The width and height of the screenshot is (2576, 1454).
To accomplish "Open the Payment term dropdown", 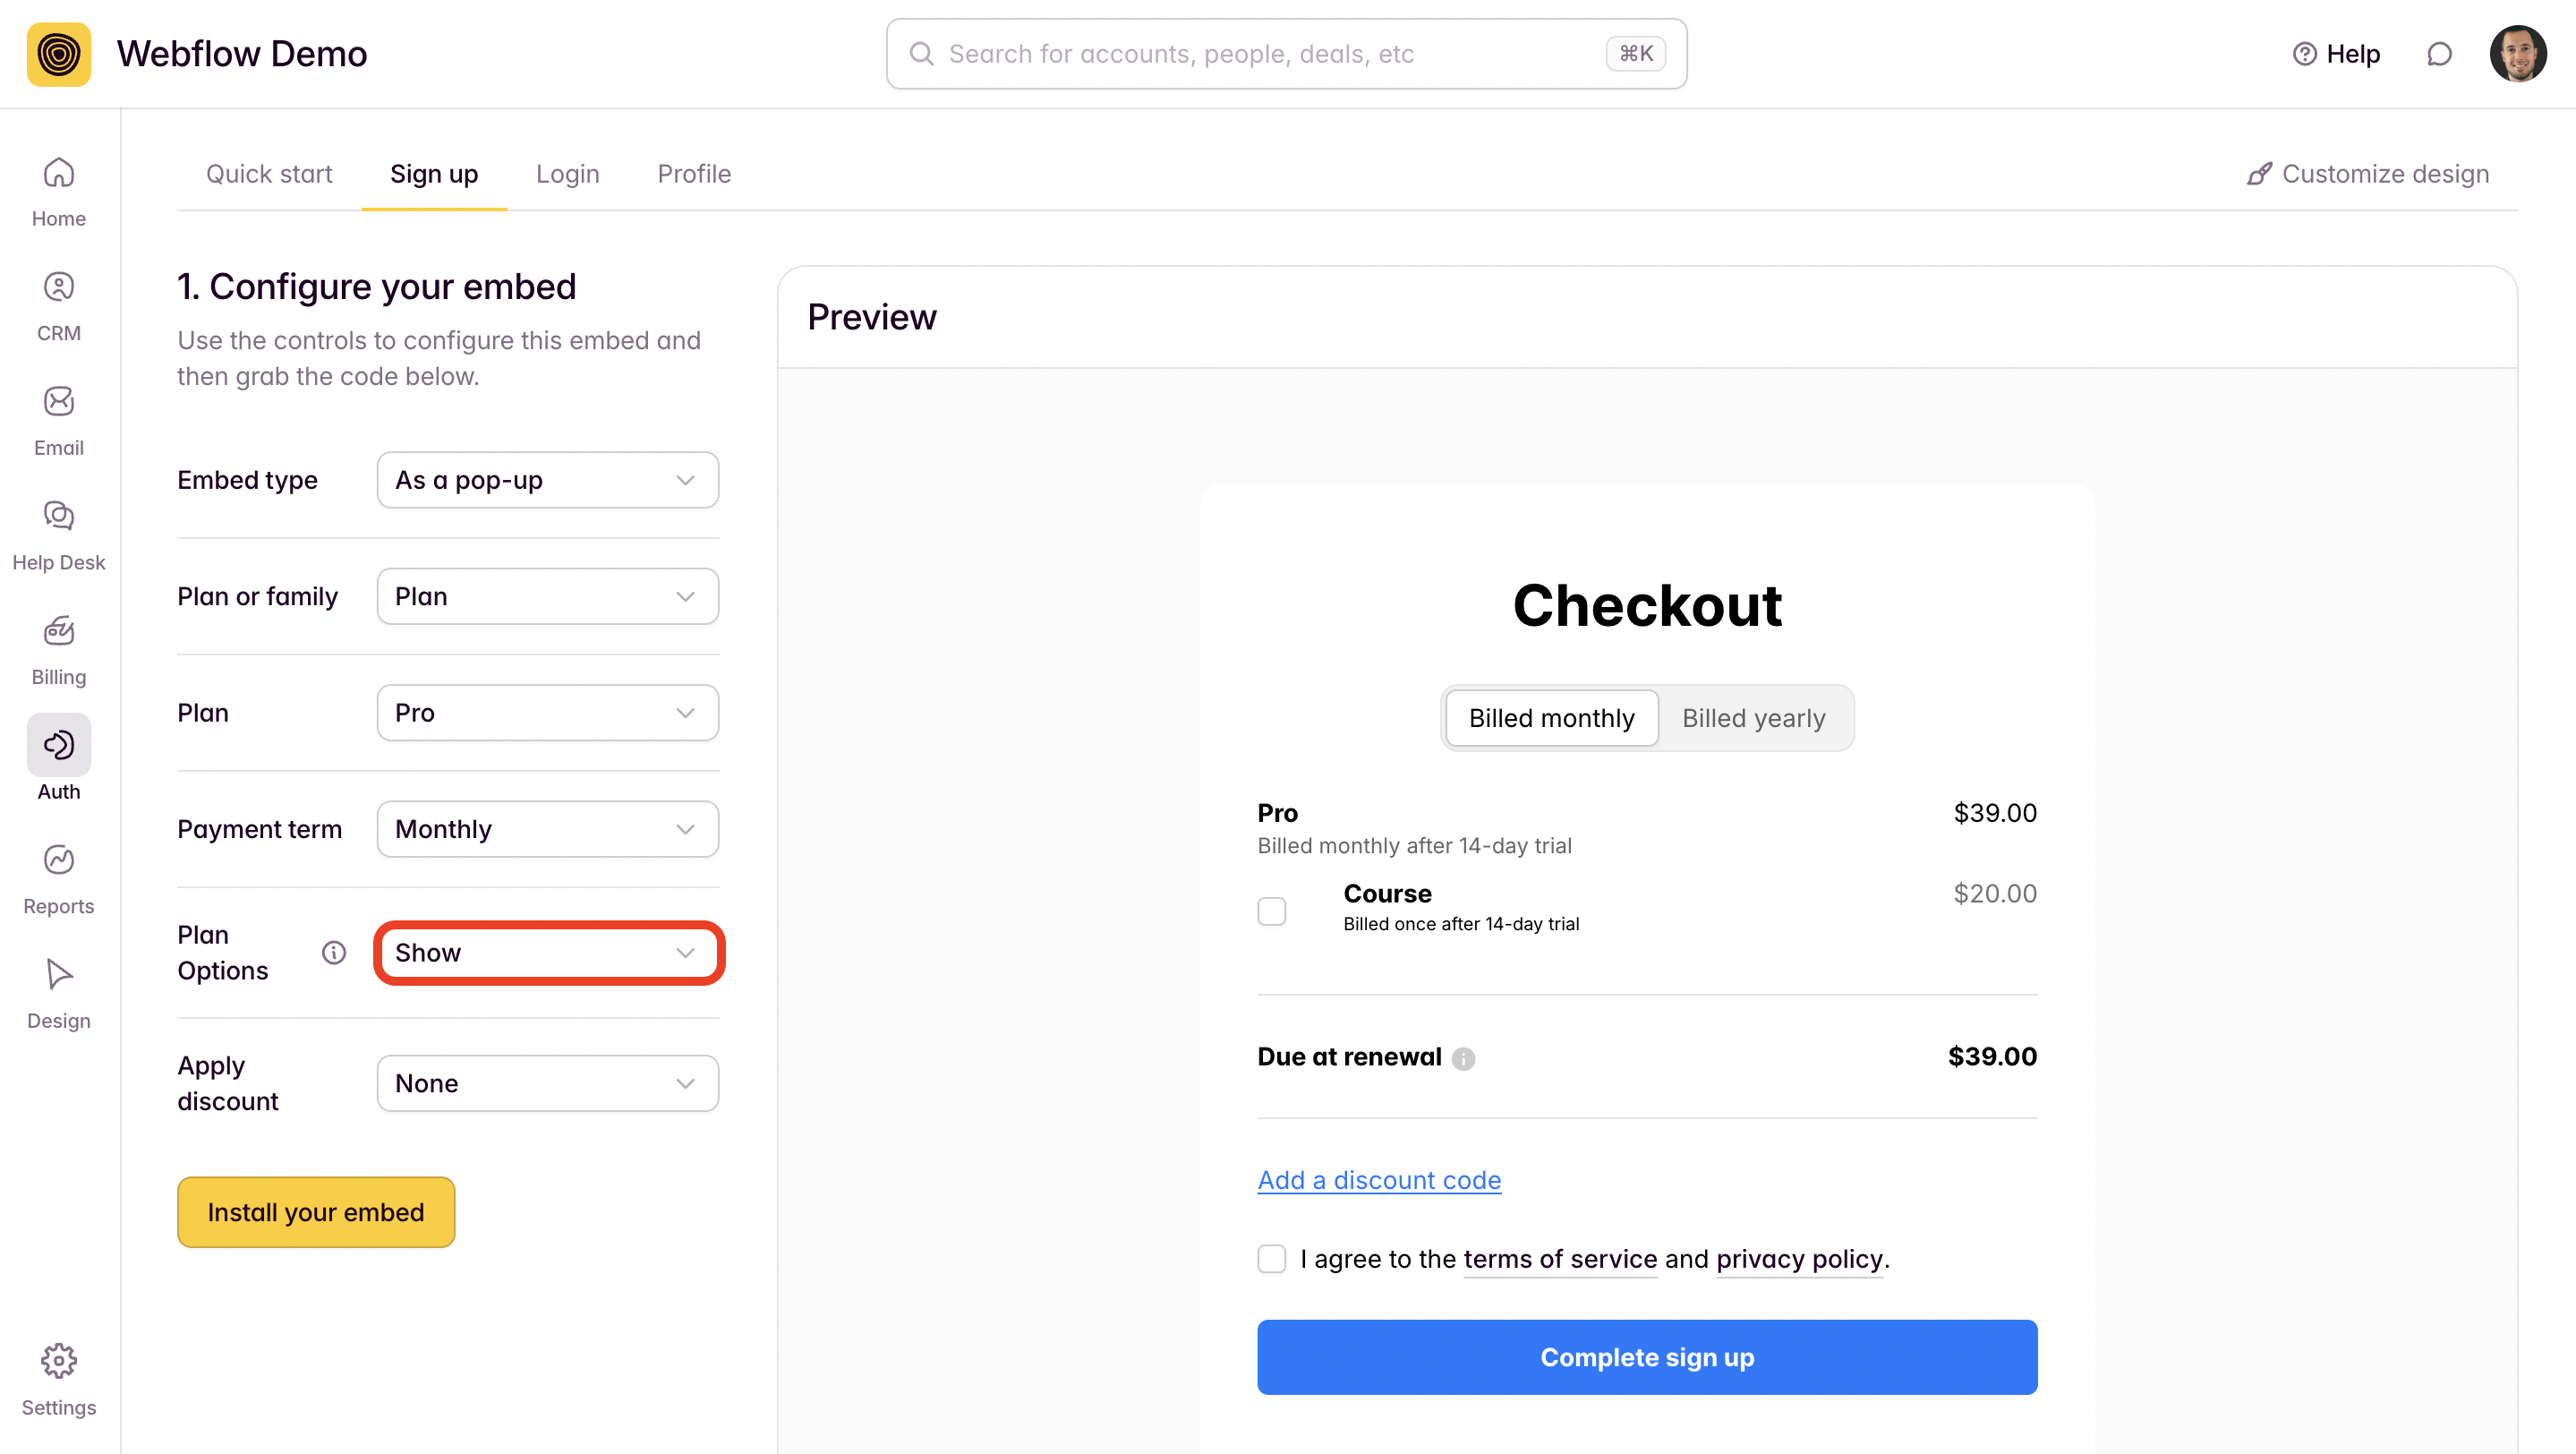I will 548,829.
